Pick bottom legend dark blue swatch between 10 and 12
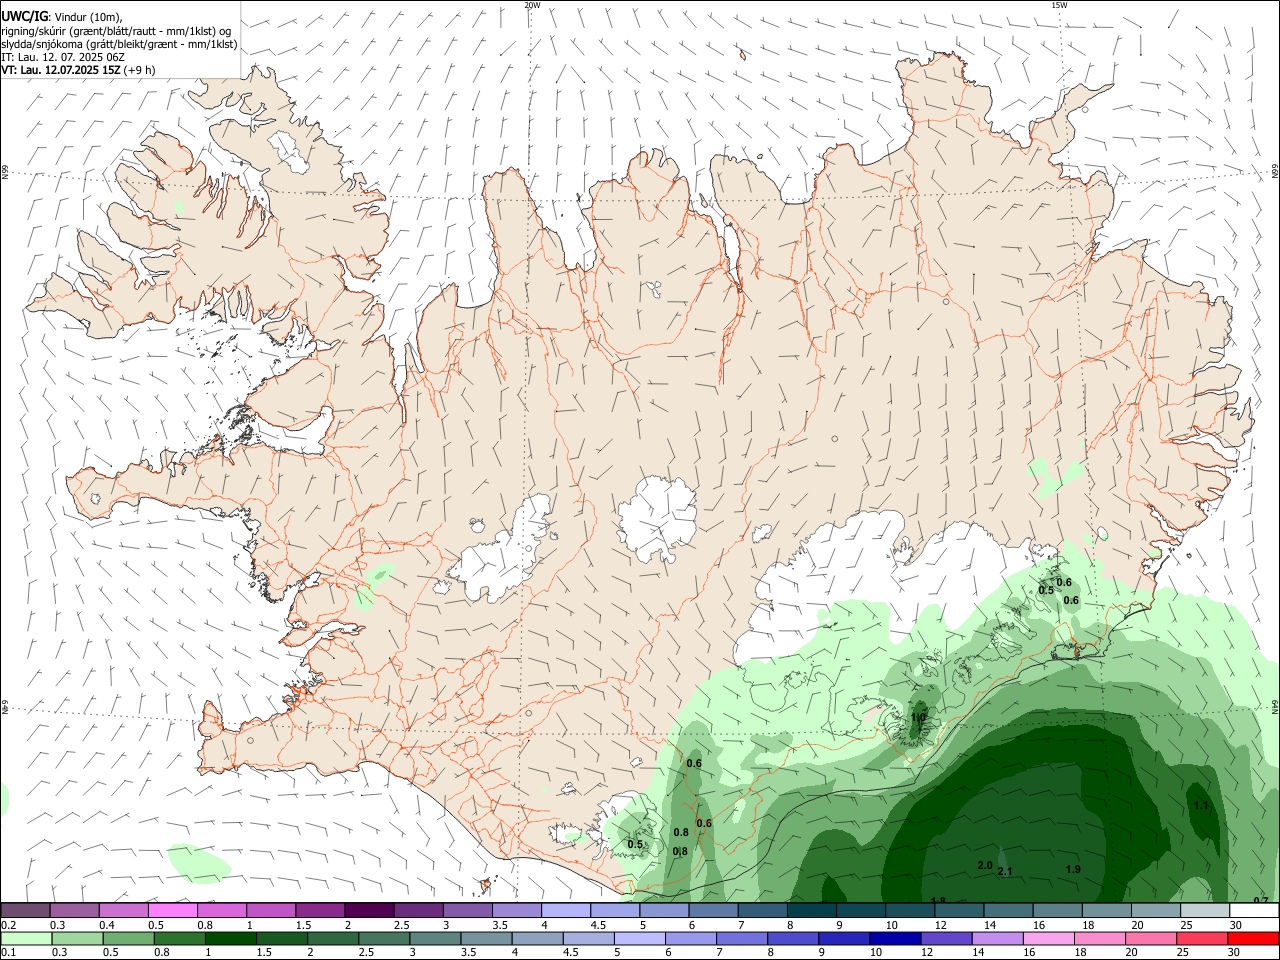The height and width of the screenshot is (960, 1280). pos(895,939)
